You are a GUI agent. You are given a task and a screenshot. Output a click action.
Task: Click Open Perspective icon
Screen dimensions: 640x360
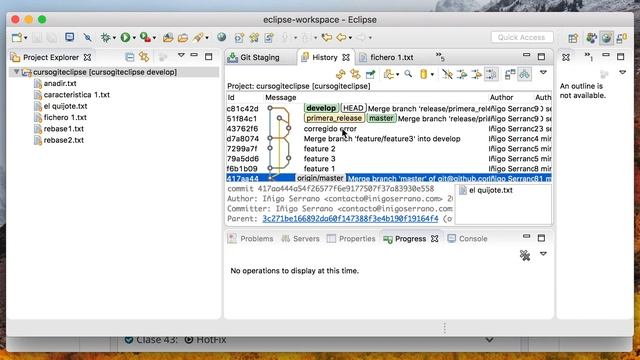[x=573, y=38]
